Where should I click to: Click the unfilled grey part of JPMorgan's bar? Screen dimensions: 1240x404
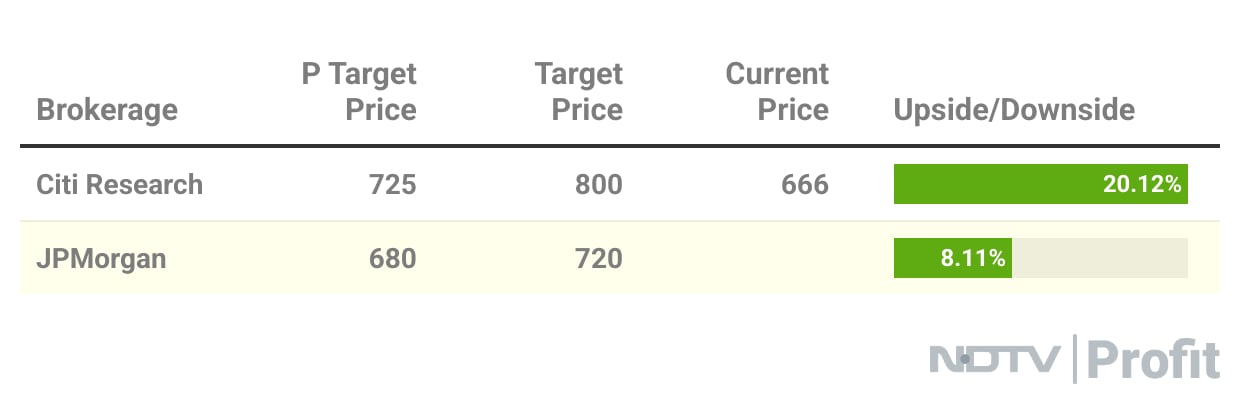click(1100, 258)
